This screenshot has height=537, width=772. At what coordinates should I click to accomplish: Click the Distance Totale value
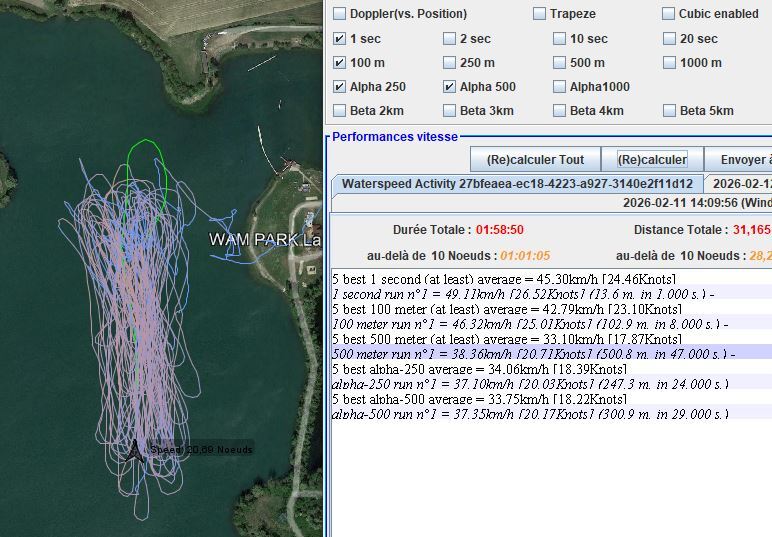[752, 230]
